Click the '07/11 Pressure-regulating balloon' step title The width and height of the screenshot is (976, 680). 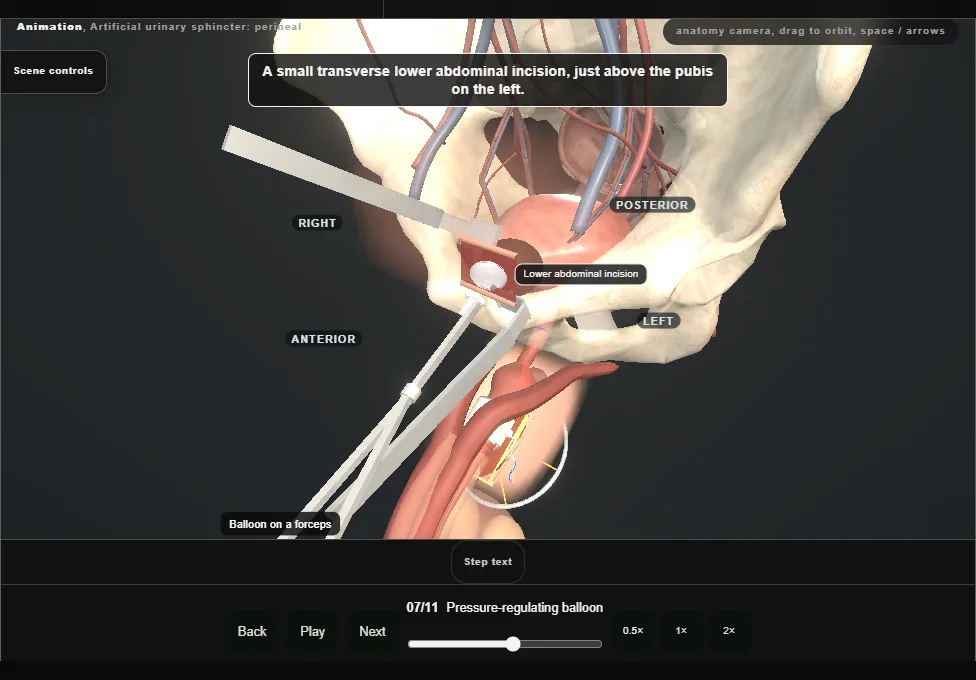(504, 608)
